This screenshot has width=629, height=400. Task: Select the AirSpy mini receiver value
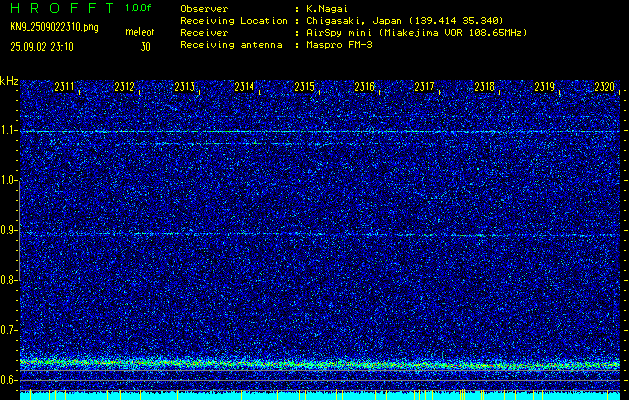coord(417,33)
